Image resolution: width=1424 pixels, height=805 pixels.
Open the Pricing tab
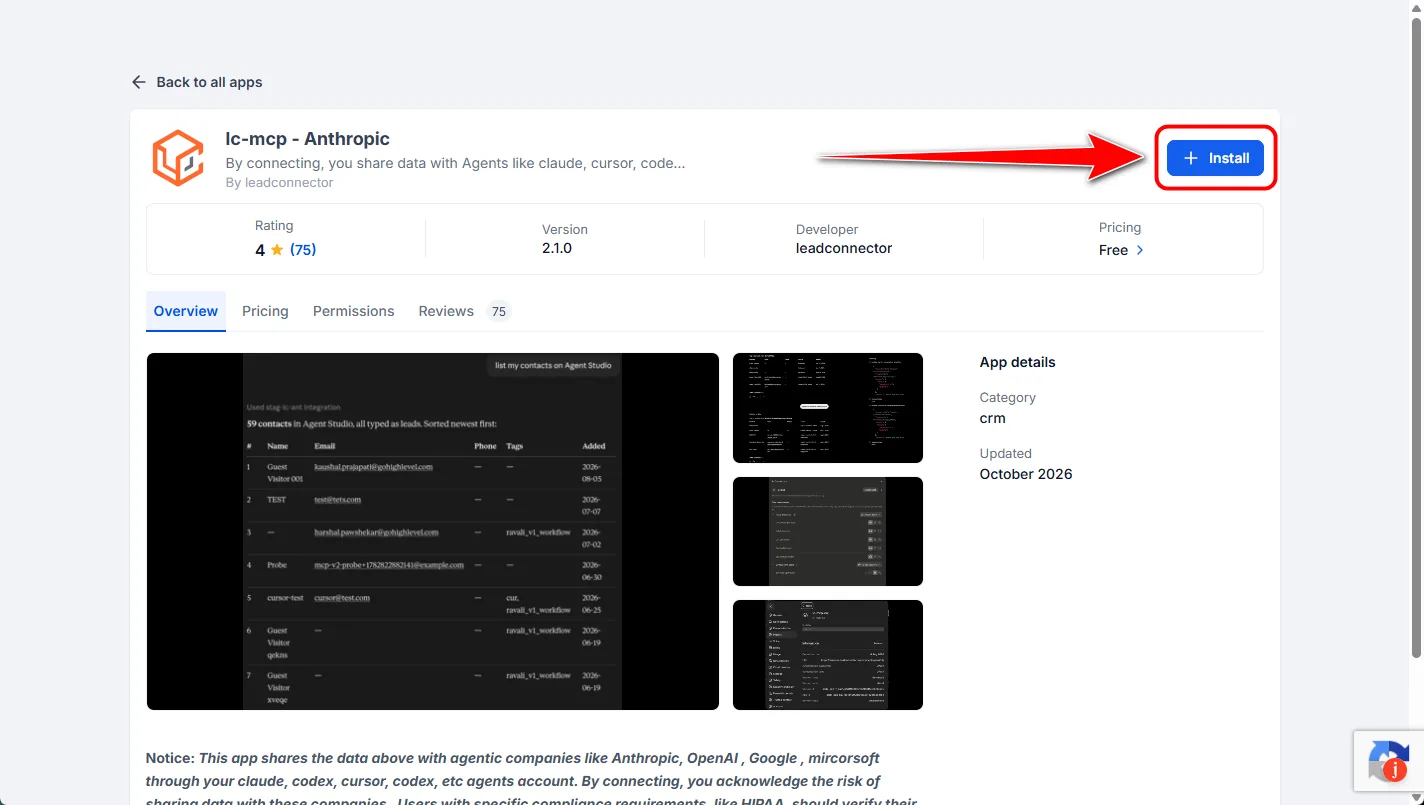click(265, 311)
